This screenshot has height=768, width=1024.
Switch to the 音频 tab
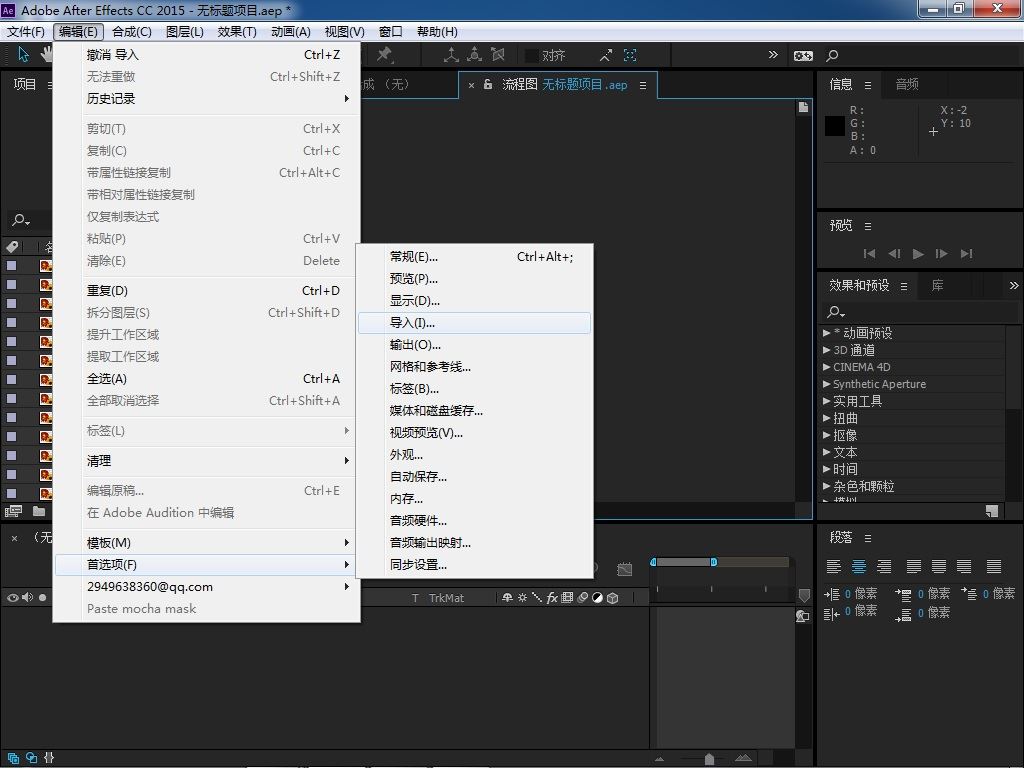[x=907, y=84]
